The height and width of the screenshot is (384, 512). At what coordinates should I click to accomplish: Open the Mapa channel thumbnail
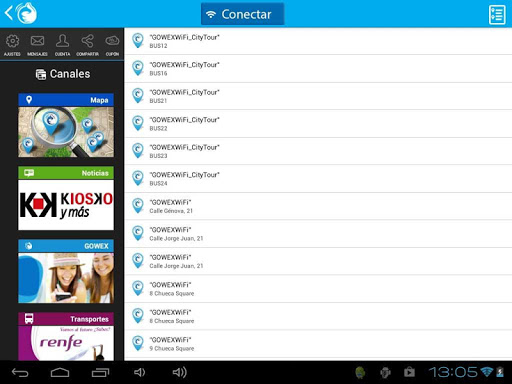[66, 125]
